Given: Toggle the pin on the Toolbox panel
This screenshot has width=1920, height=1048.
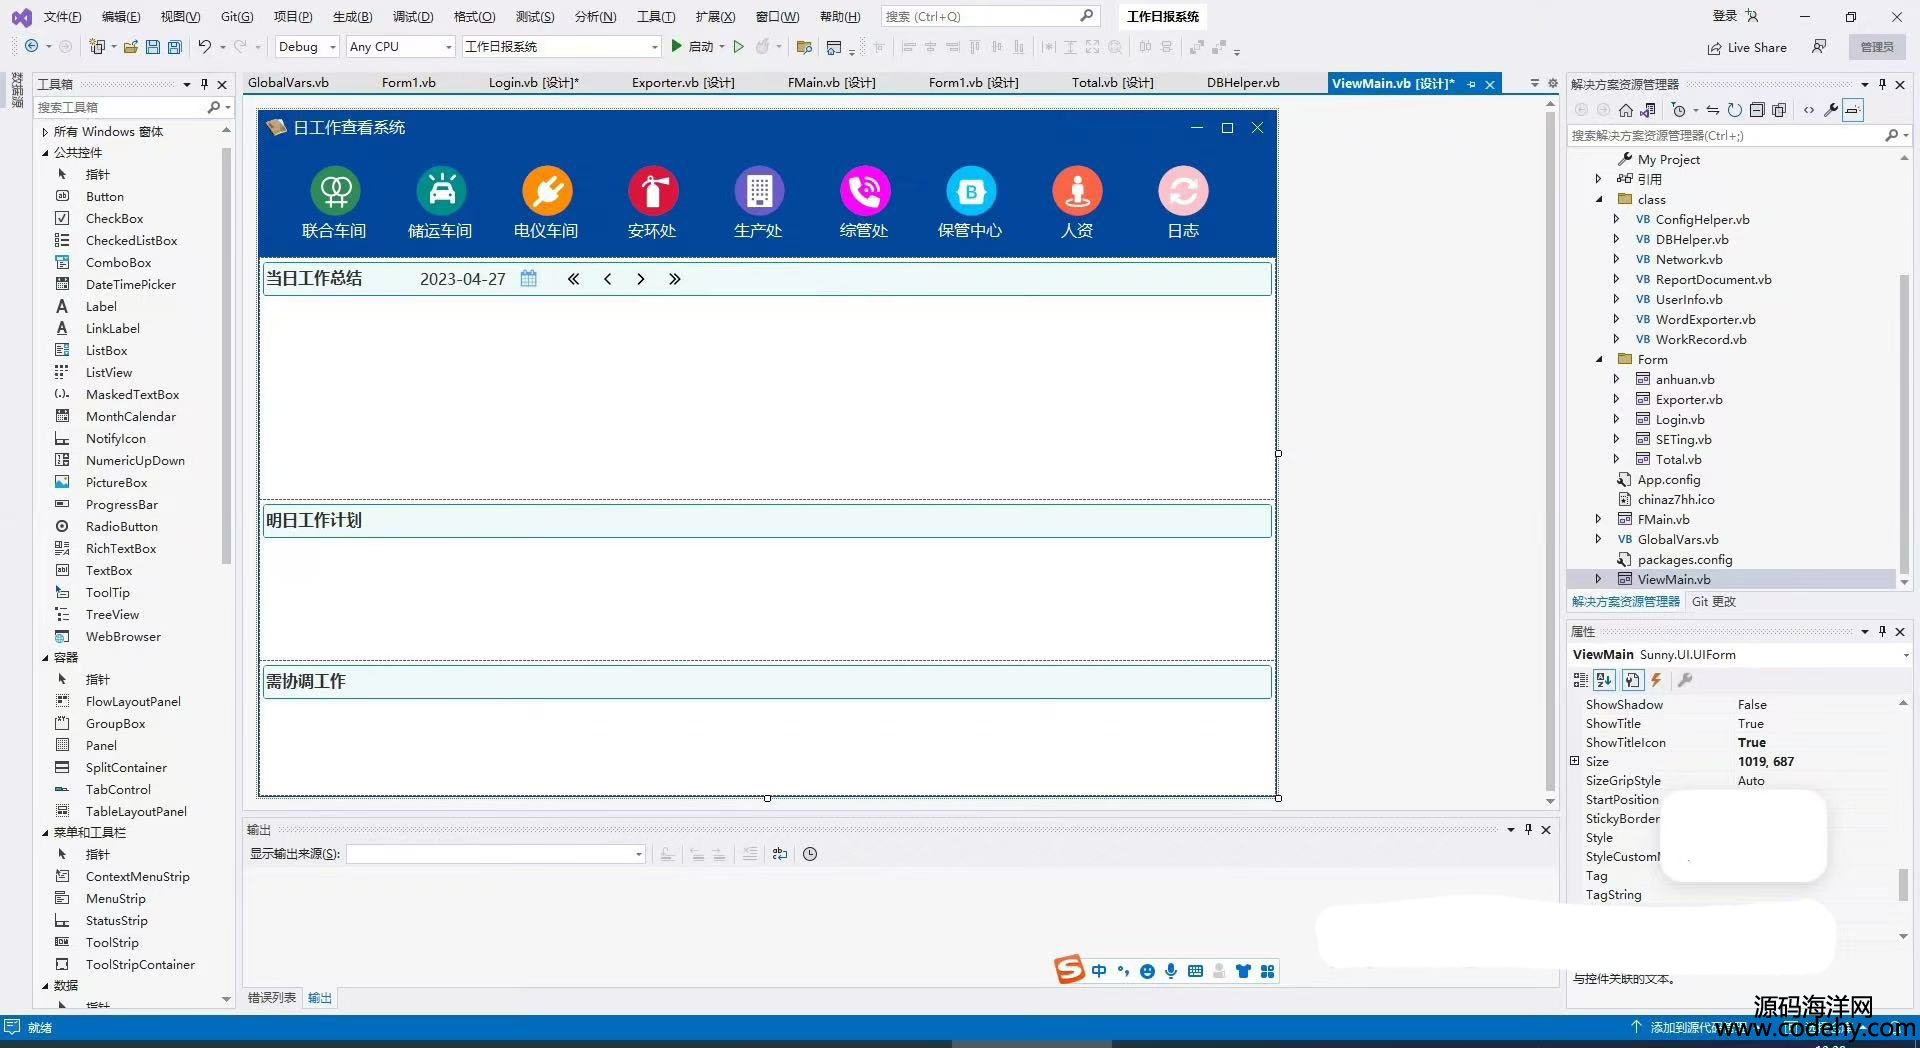Looking at the screenshot, I should [204, 84].
